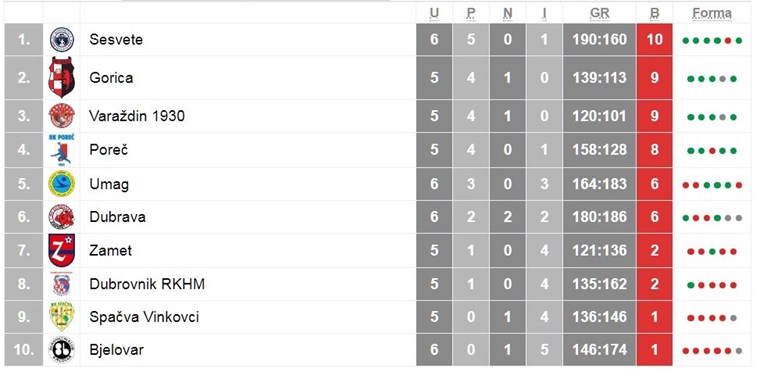Select the Poreč club logo

point(62,150)
